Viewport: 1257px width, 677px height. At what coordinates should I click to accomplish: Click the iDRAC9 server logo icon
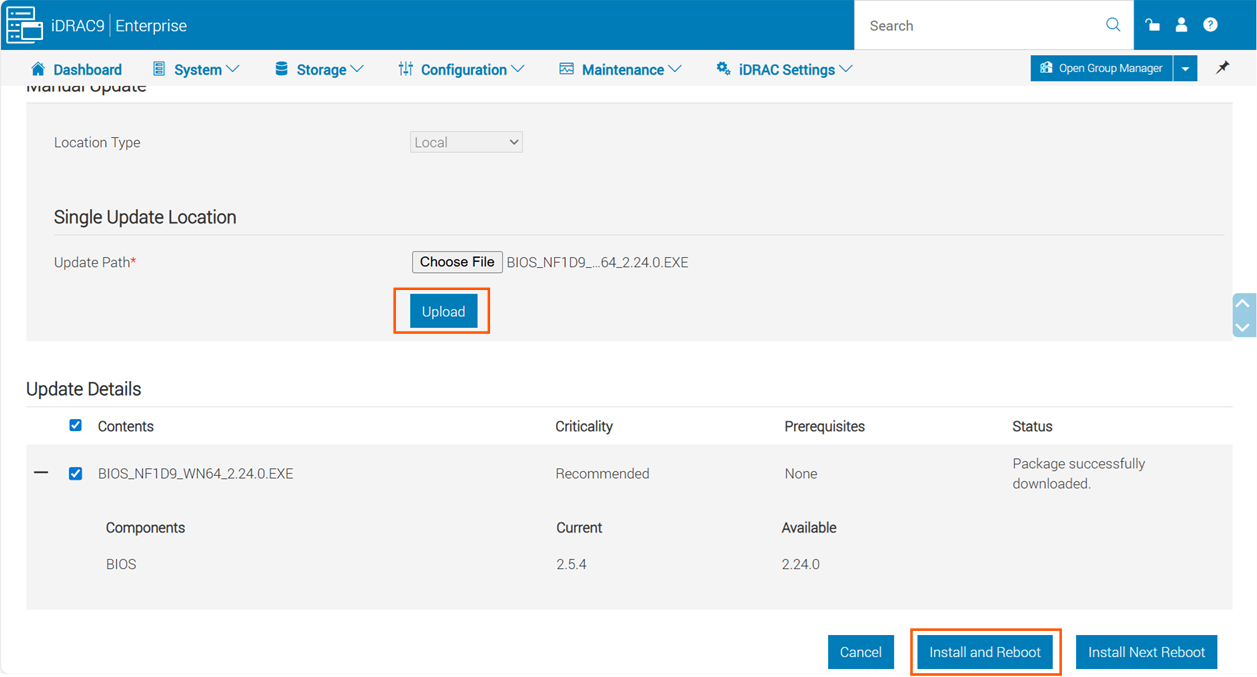click(25, 25)
